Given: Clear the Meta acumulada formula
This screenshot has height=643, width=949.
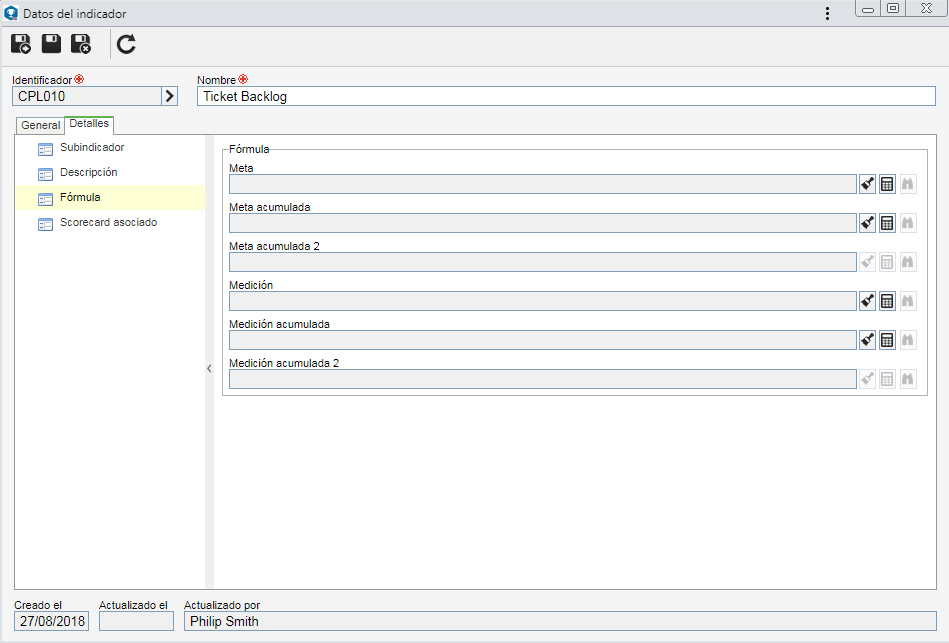Looking at the screenshot, I should pos(867,223).
